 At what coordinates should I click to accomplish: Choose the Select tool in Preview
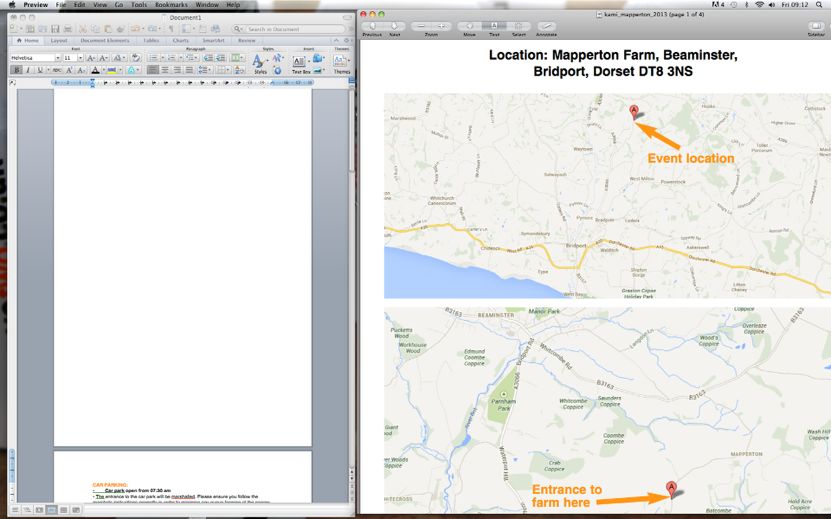518,26
